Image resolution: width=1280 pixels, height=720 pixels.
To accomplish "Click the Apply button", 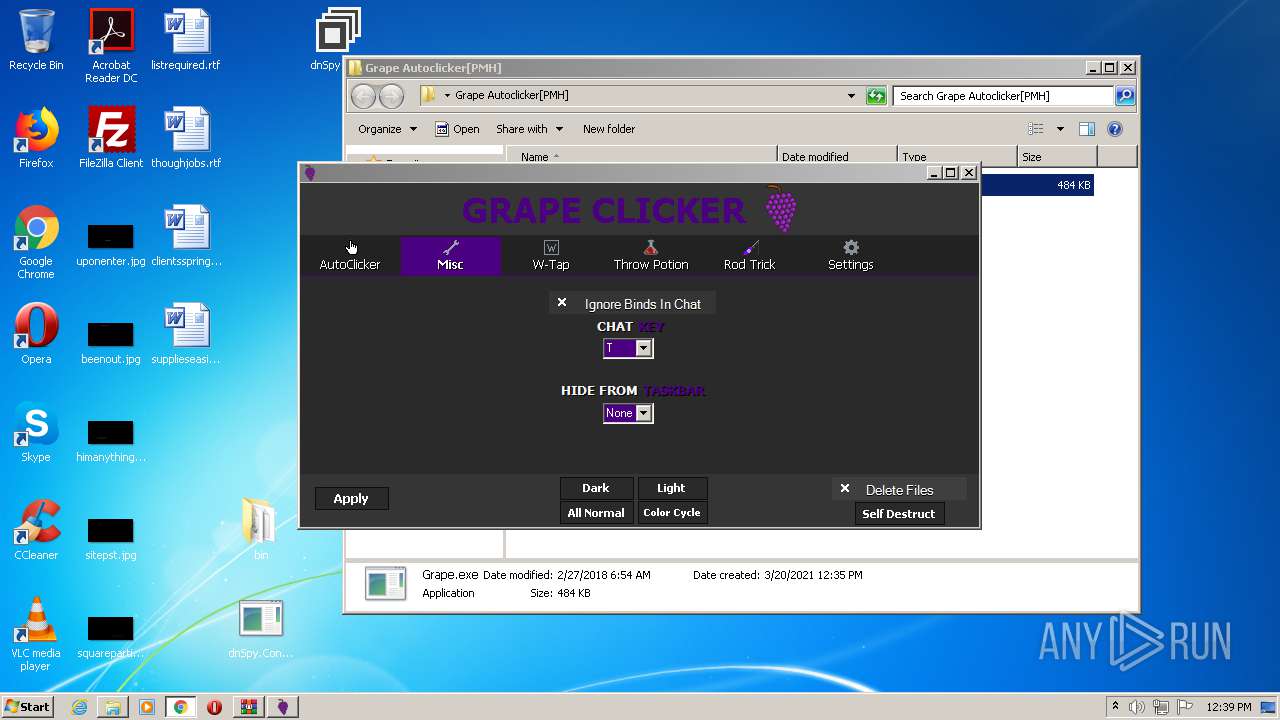I will (x=351, y=498).
